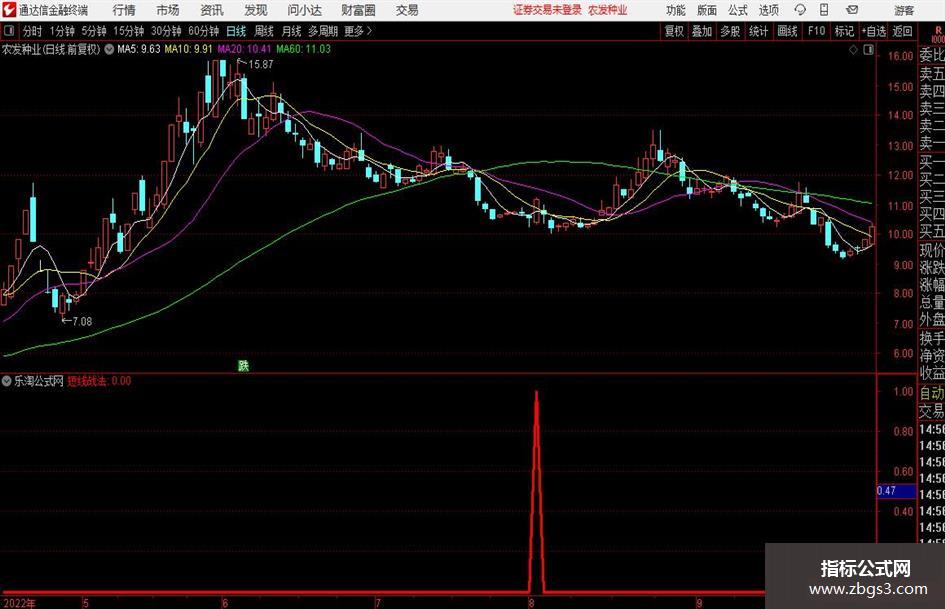This screenshot has height=609, width=945.
Task: Click month 8 marker on time axis
Action: click(x=531, y=603)
